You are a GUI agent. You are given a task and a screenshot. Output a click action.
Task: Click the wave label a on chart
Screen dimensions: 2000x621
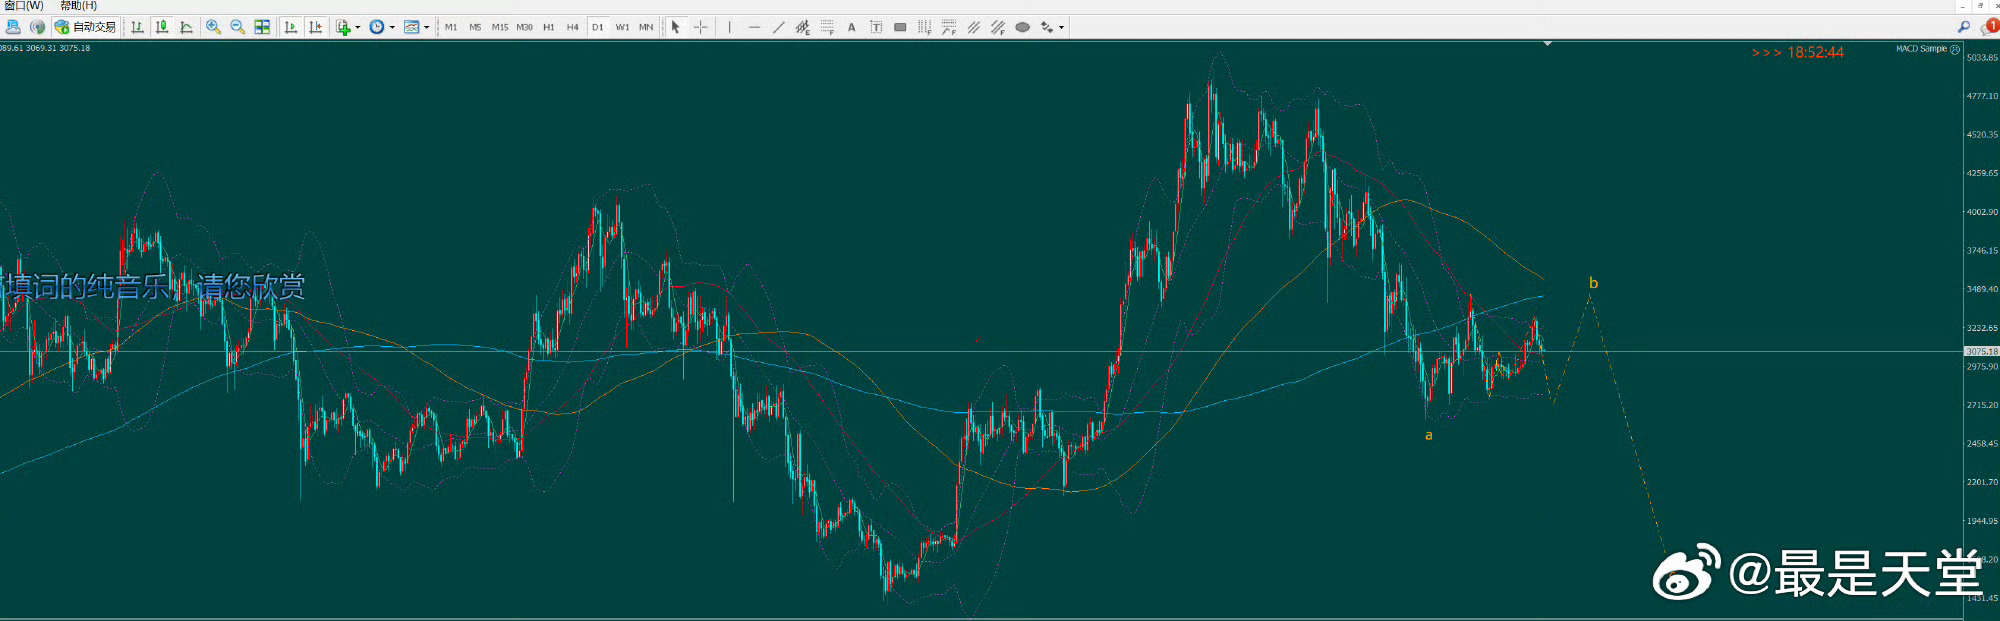1429,435
